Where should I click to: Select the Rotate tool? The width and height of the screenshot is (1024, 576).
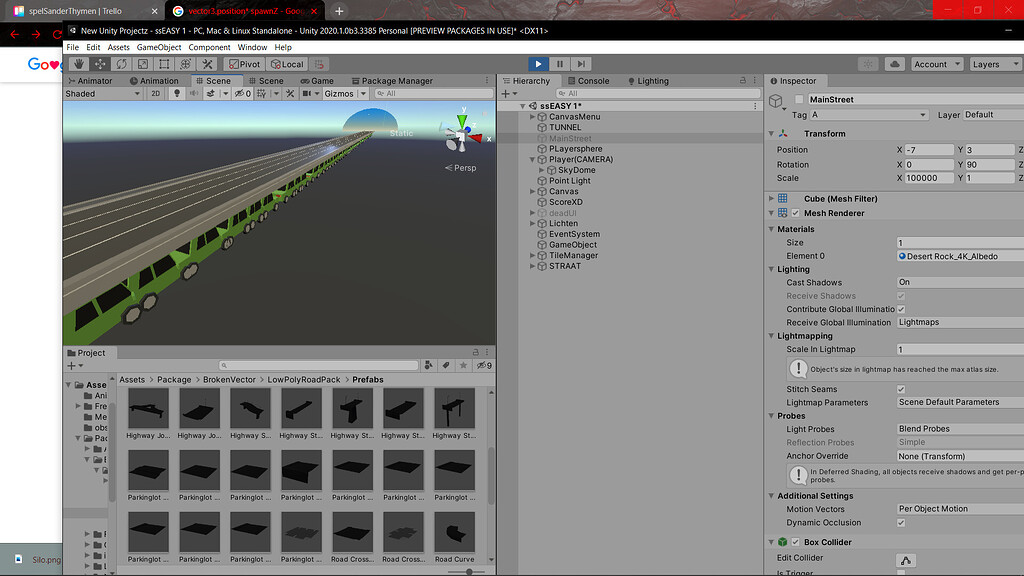[x=124, y=63]
